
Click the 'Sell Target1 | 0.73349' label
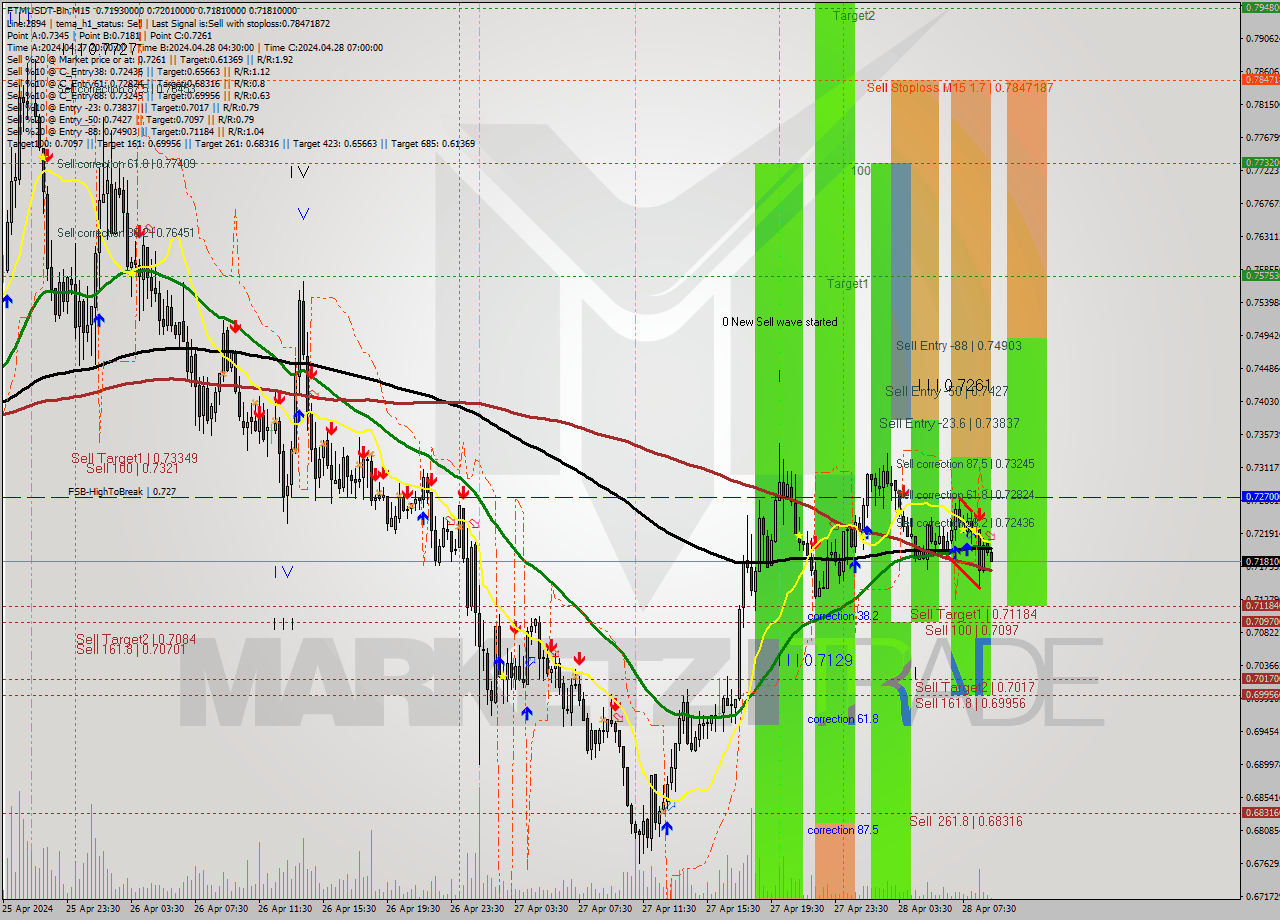pos(134,459)
